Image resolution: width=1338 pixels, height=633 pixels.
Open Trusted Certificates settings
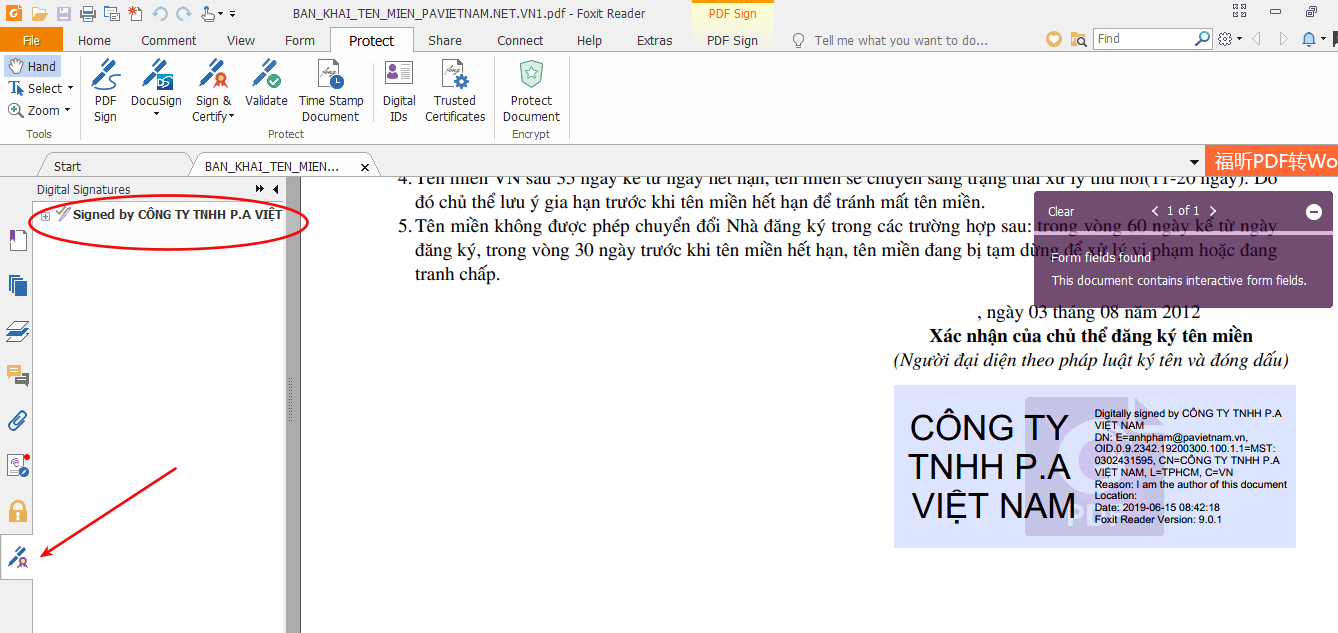click(x=455, y=90)
